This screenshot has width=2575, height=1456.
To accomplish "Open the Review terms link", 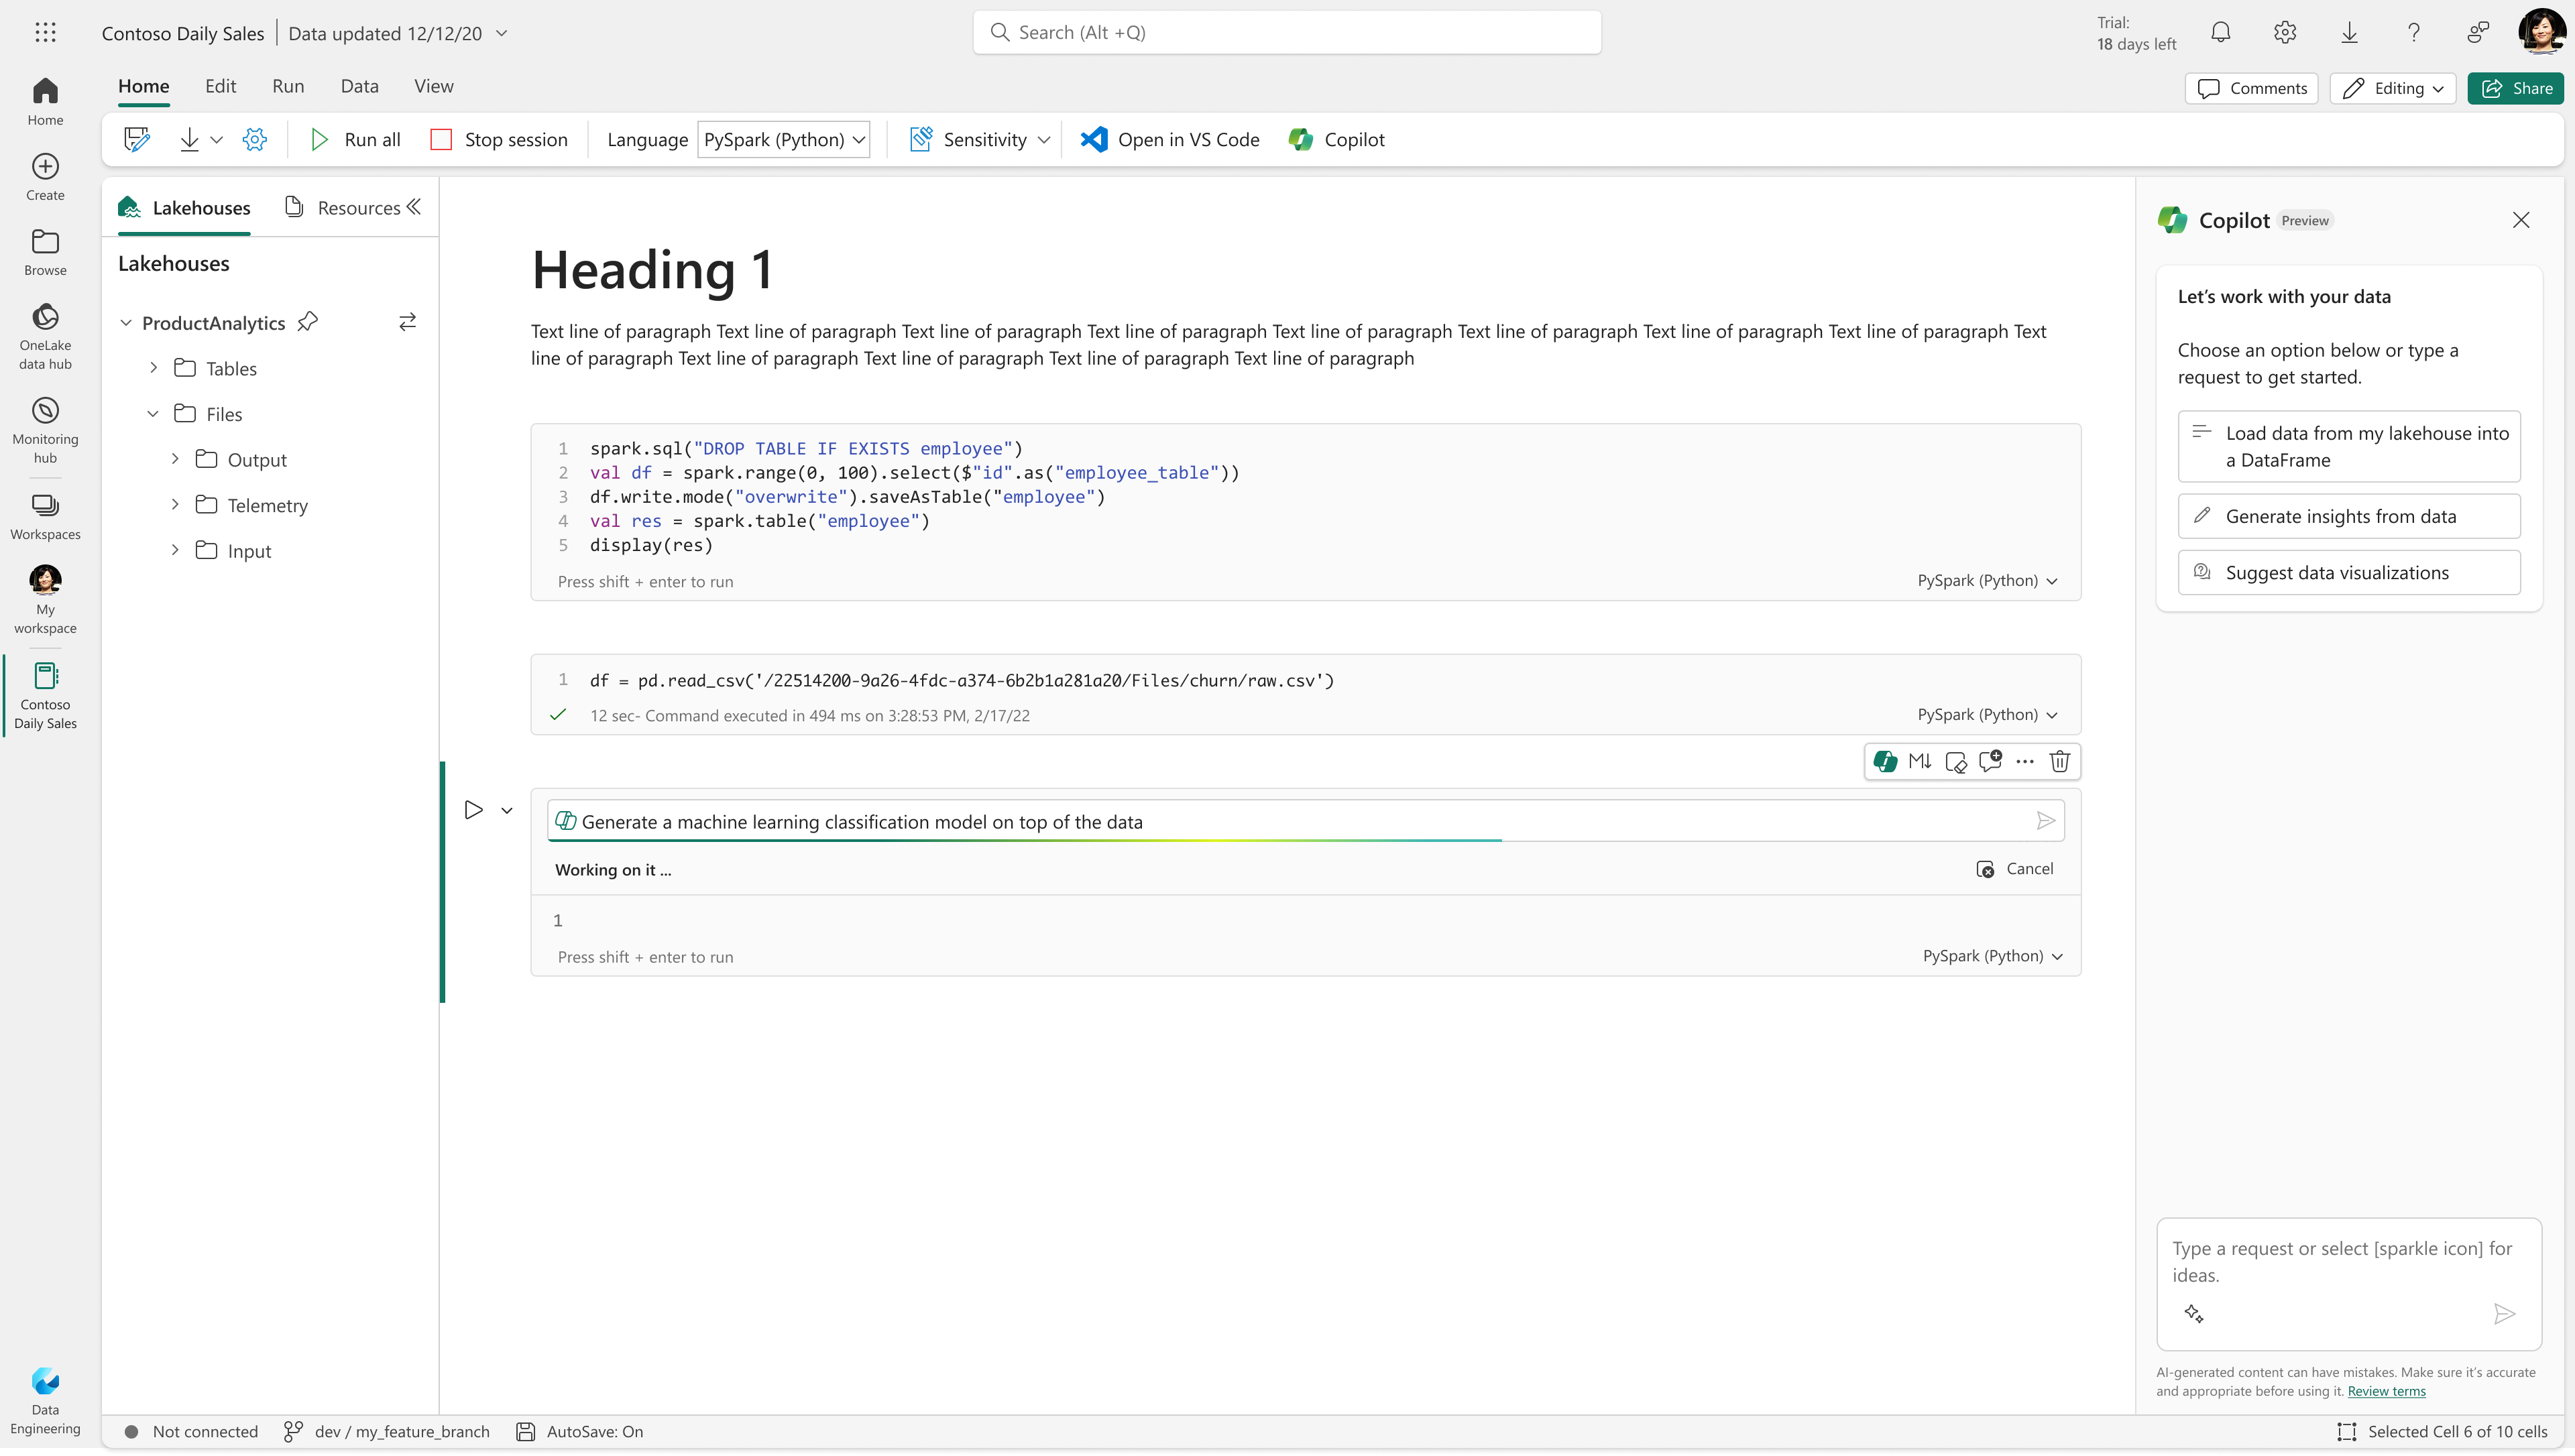I will pyautogui.click(x=2386, y=1391).
